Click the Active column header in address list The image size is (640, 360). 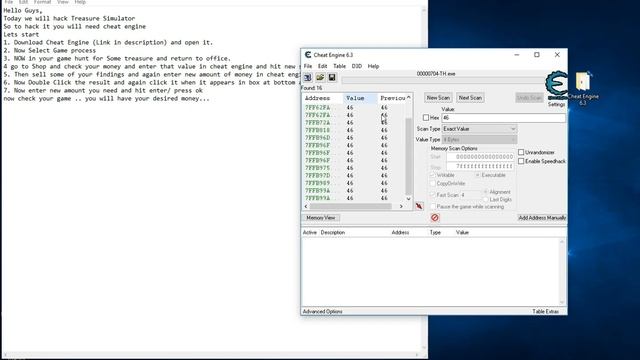310,232
